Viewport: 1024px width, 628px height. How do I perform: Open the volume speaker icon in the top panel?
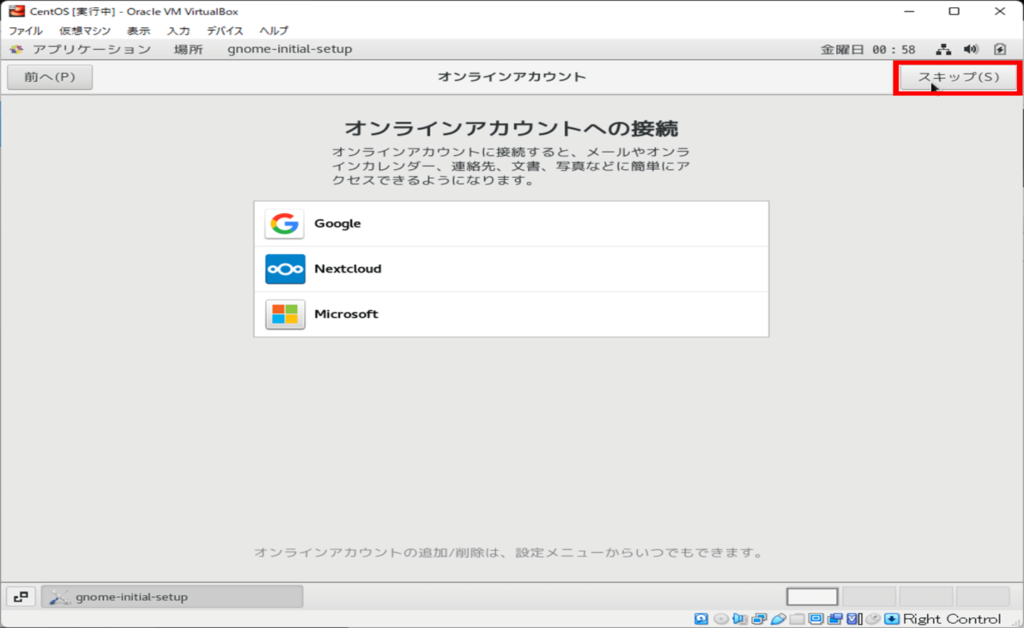click(971, 50)
